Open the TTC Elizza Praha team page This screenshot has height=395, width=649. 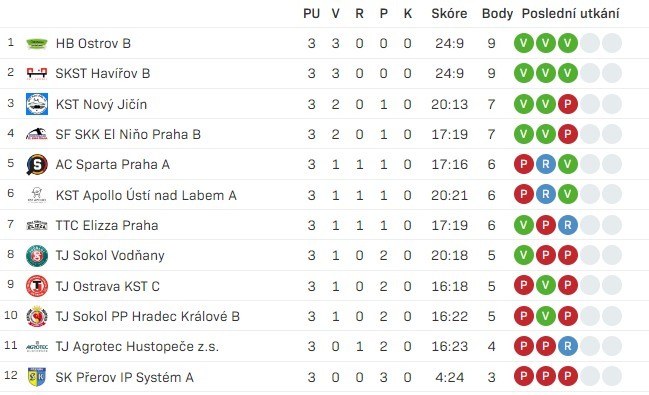coord(107,225)
